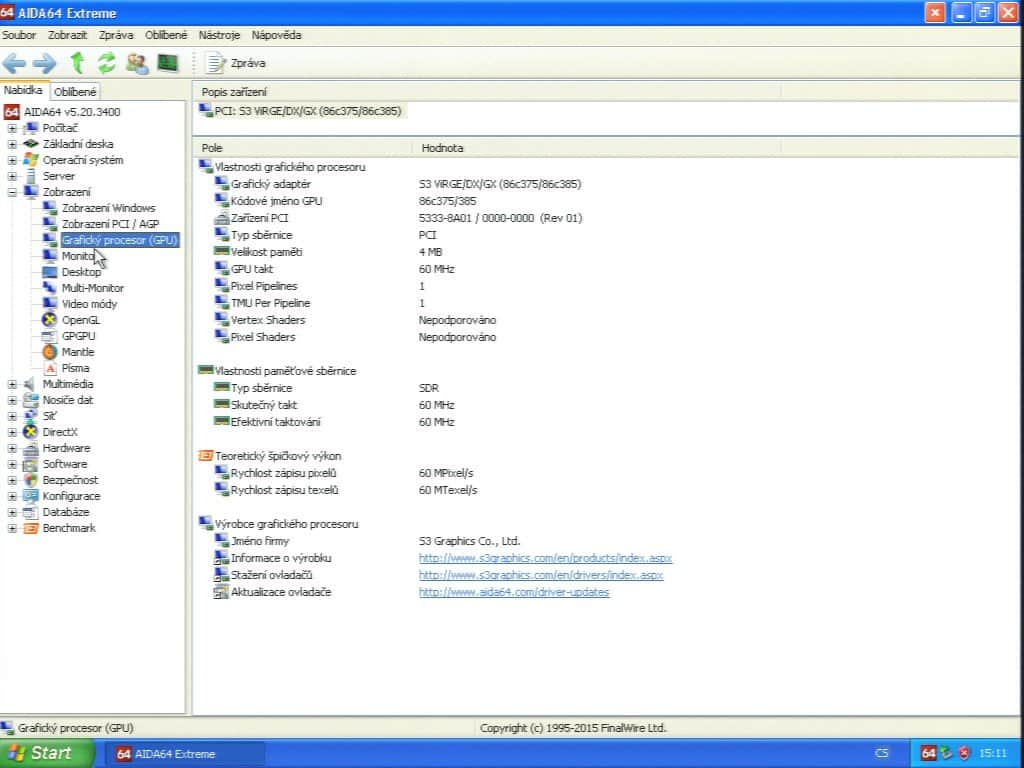Expand the Nosiče dat tree node
This screenshot has width=1024, height=768.
coord(12,400)
